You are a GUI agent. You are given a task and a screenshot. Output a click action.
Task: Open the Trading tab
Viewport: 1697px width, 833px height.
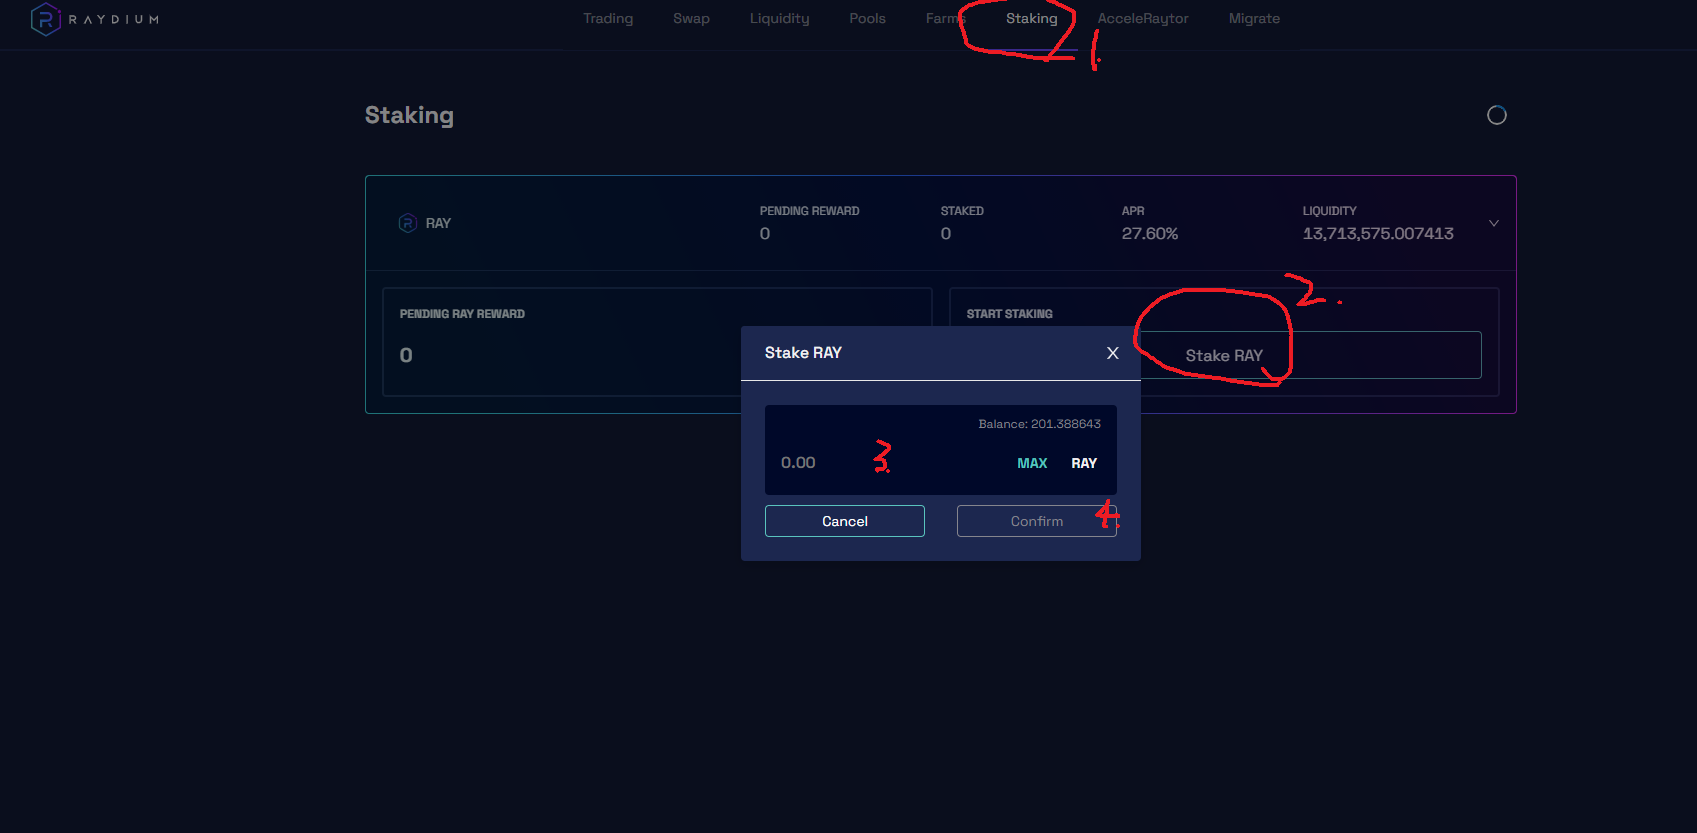coord(608,19)
